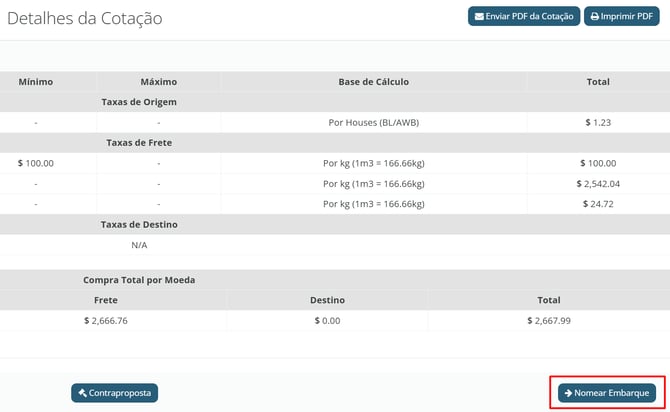Select the Taxas de Origem section row

(139, 102)
